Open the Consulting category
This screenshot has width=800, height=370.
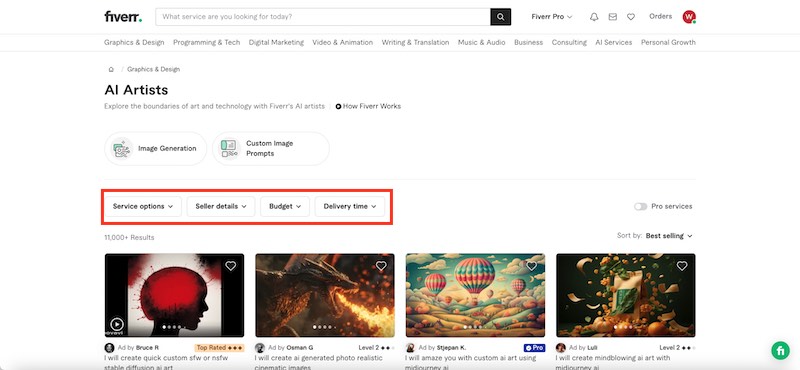pyautogui.click(x=569, y=42)
